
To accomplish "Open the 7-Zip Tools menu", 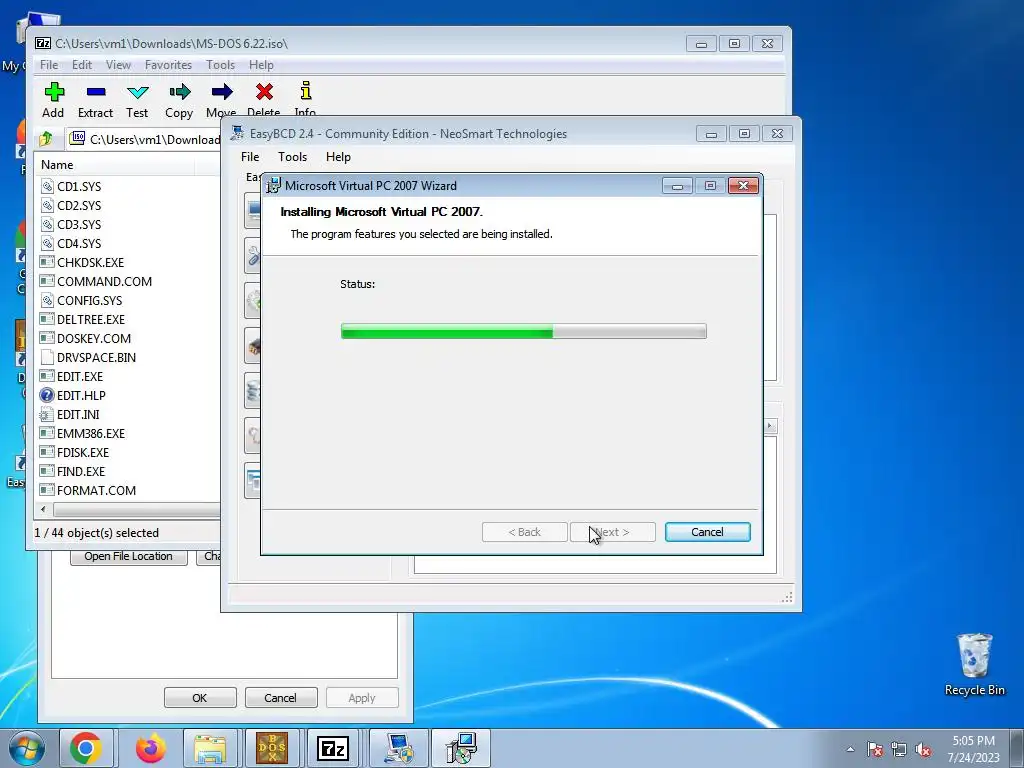I will tap(220, 65).
